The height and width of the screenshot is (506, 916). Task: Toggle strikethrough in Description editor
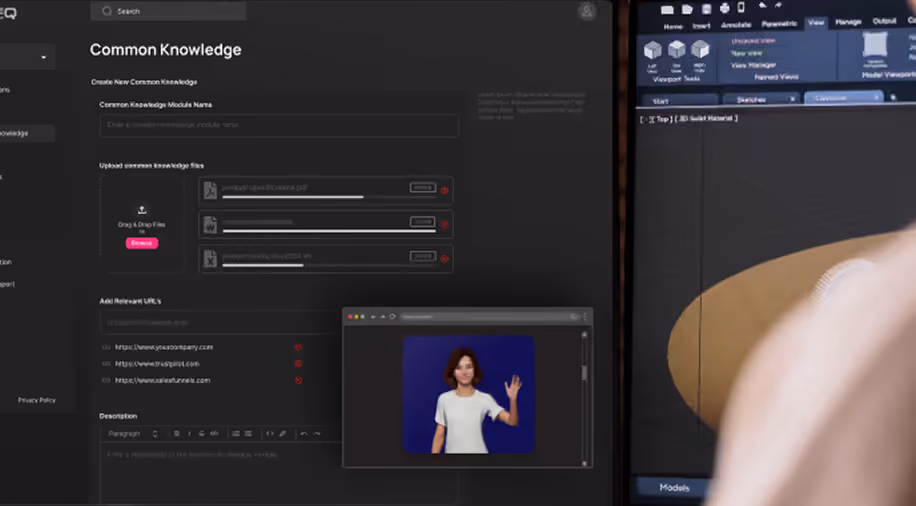click(202, 434)
